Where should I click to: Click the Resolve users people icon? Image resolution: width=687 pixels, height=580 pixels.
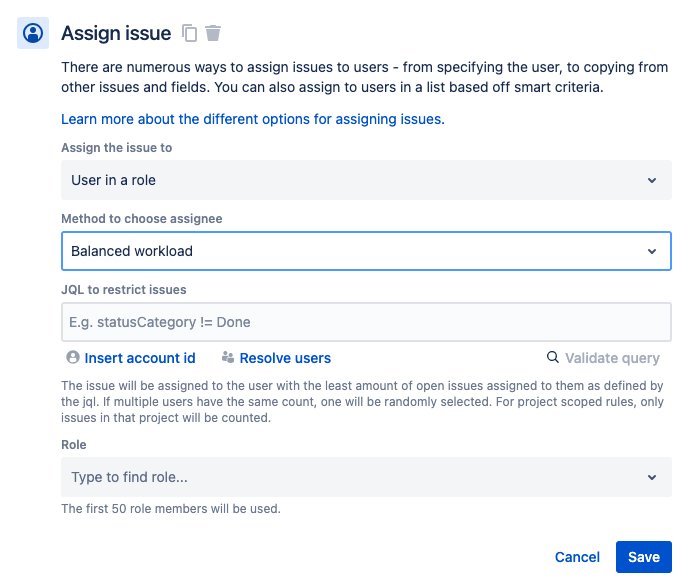click(228, 358)
